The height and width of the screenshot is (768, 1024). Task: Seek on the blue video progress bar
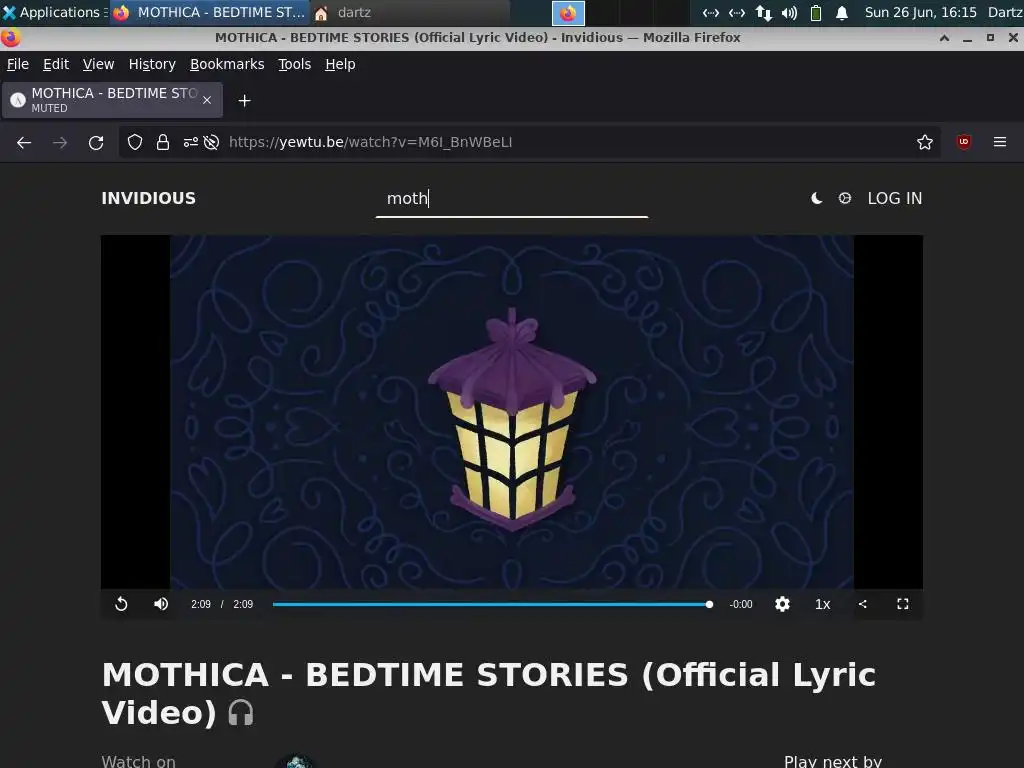coord(491,604)
